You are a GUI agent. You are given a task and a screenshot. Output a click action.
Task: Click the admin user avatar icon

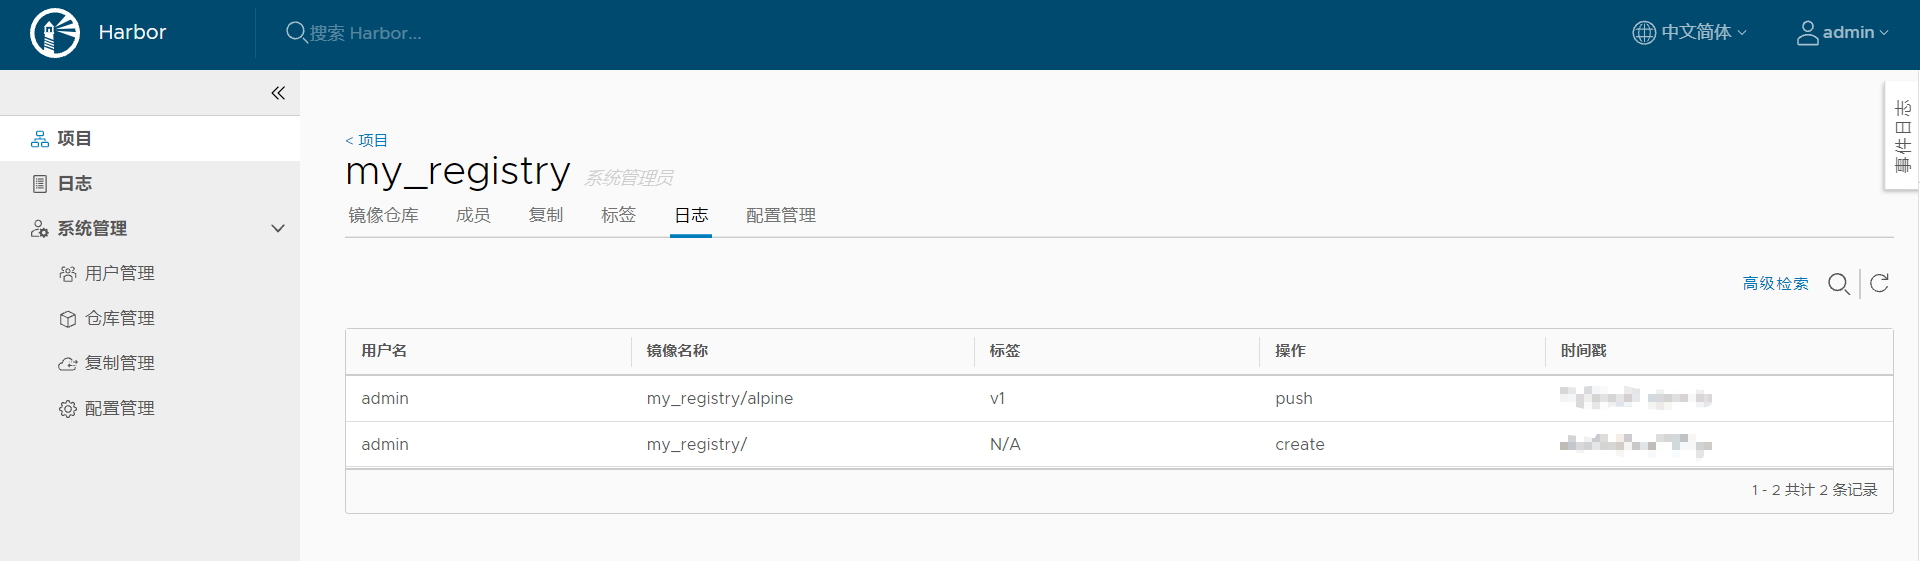click(1808, 33)
